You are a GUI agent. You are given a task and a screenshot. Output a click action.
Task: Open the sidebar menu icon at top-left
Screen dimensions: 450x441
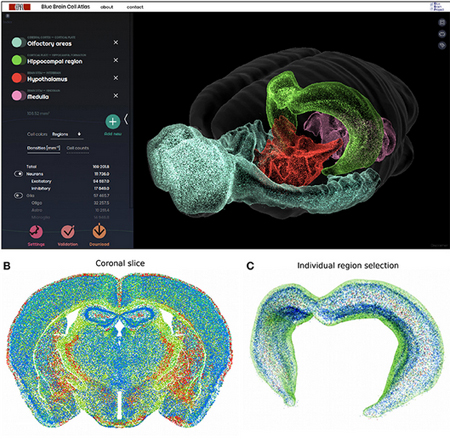click(x=7, y=16)
